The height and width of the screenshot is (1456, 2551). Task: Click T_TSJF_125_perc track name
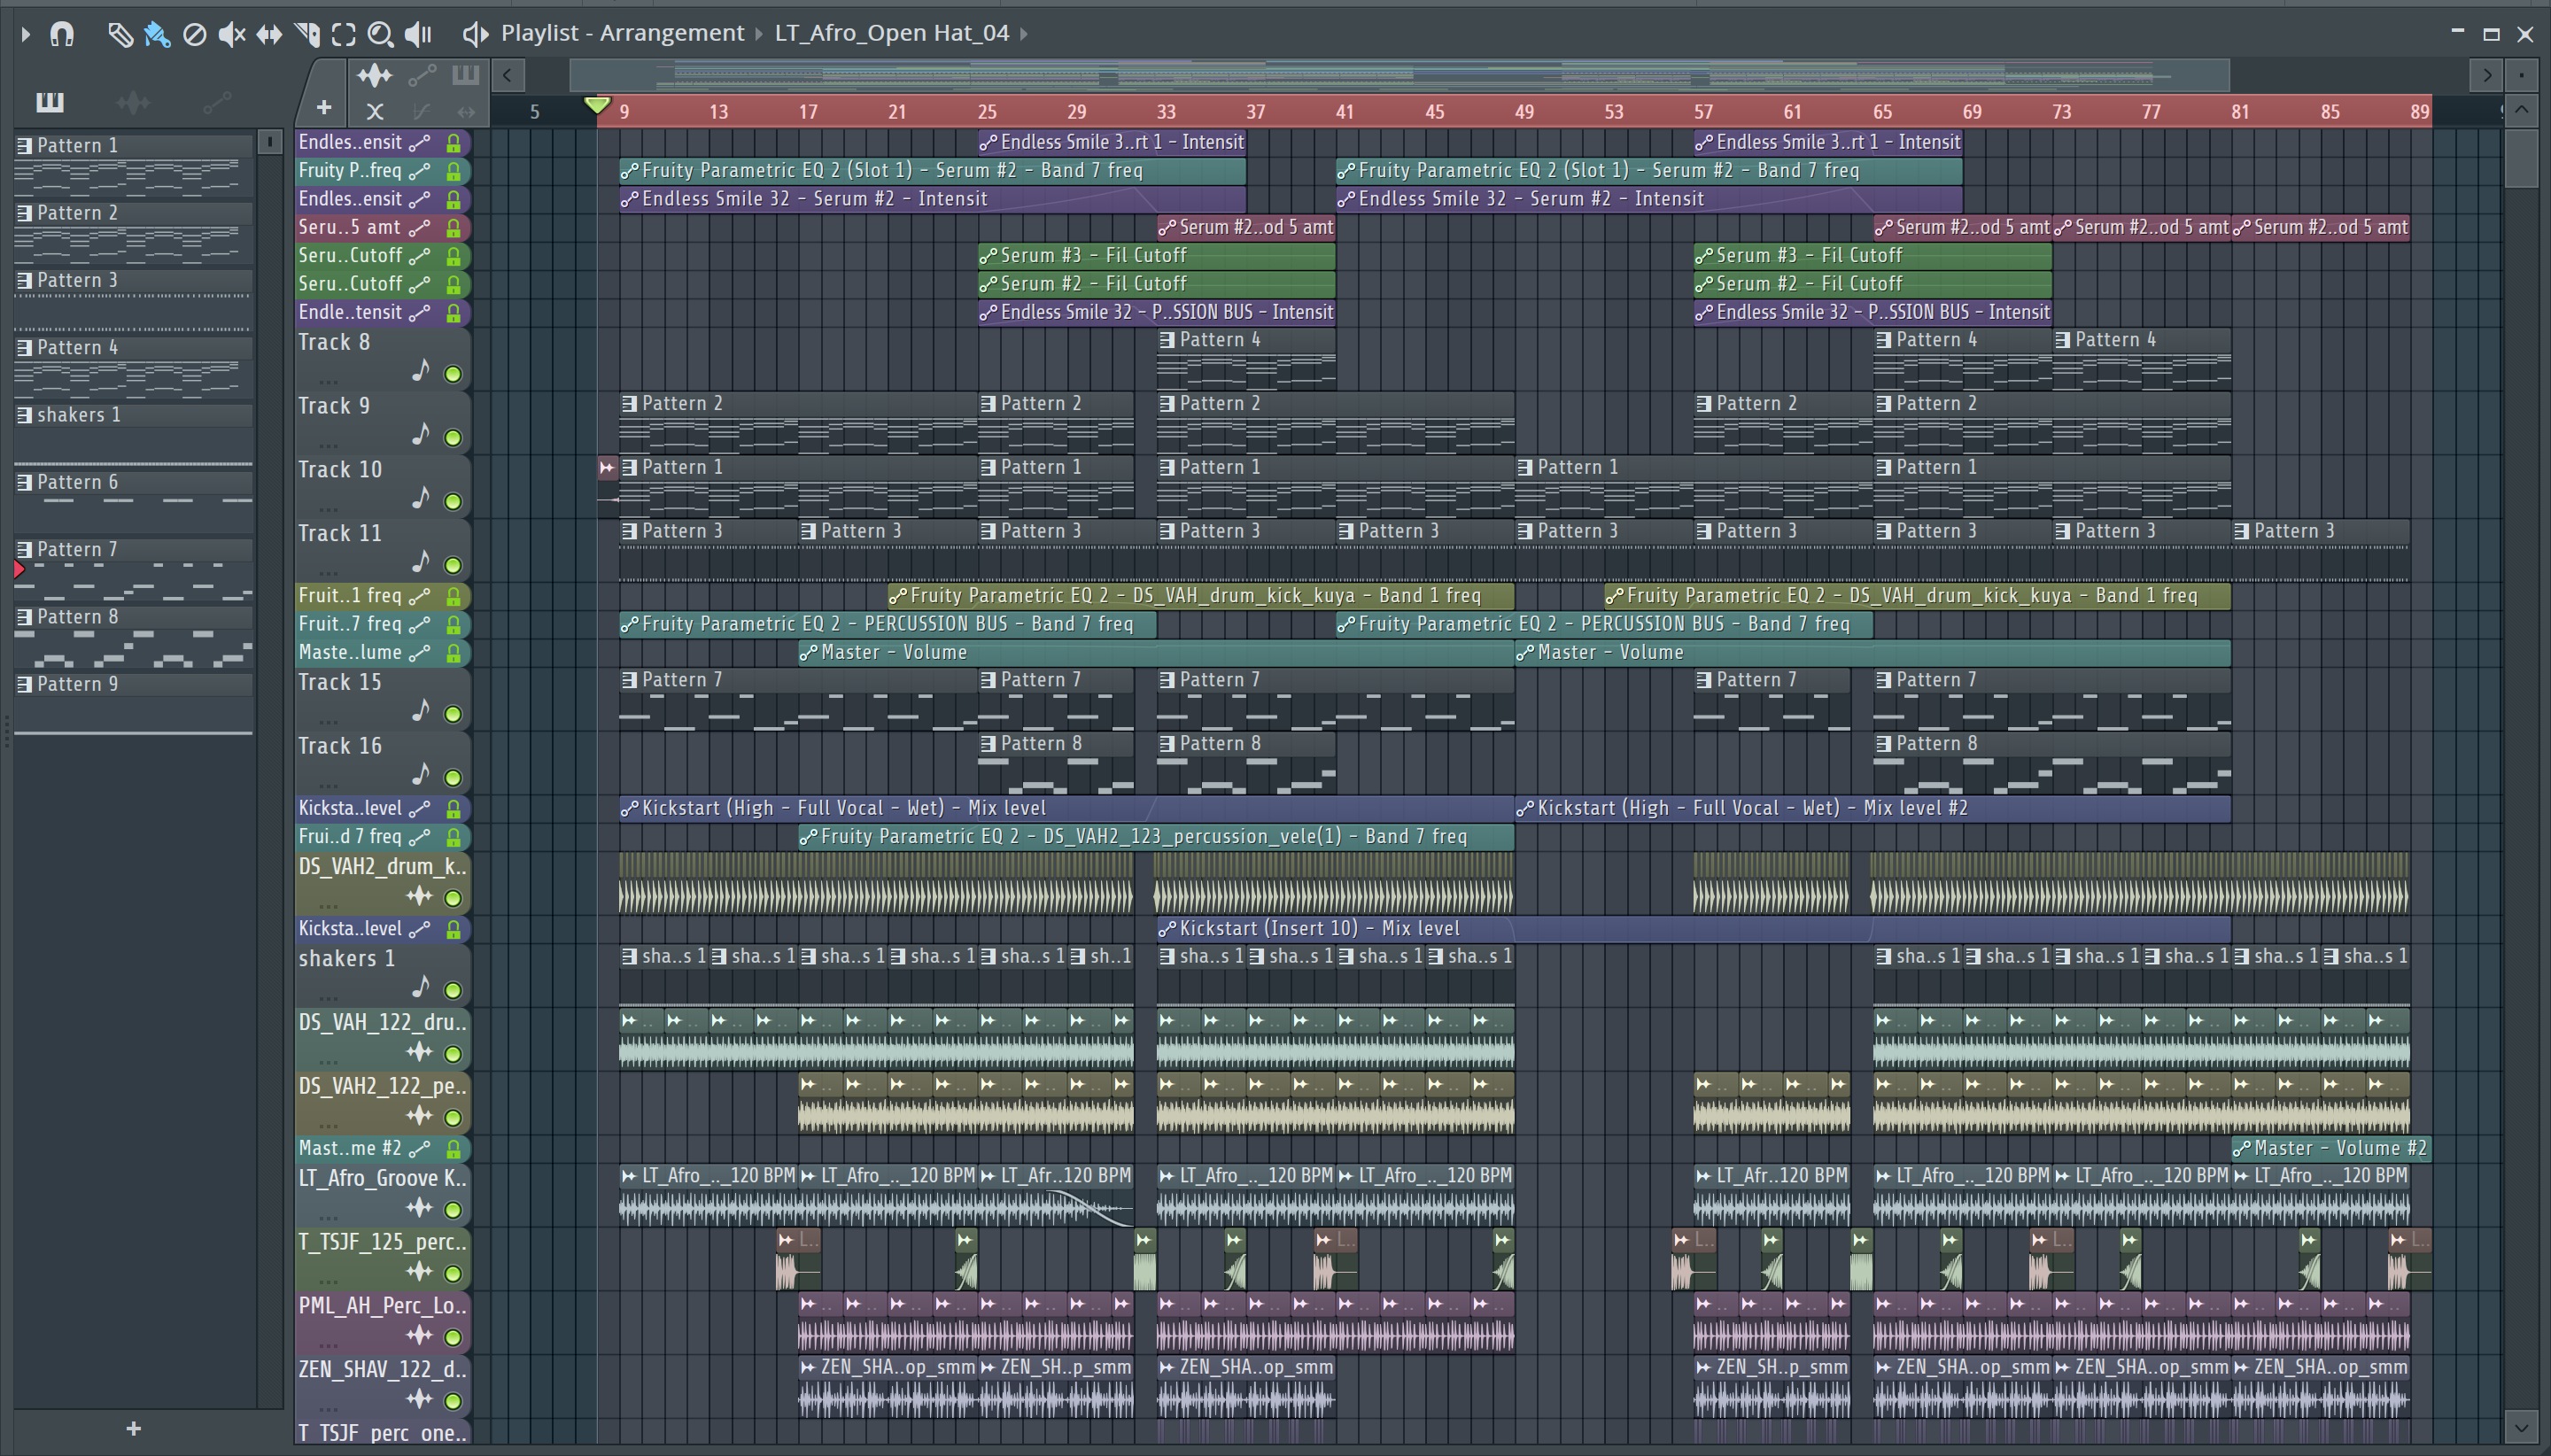[382, 1242]
